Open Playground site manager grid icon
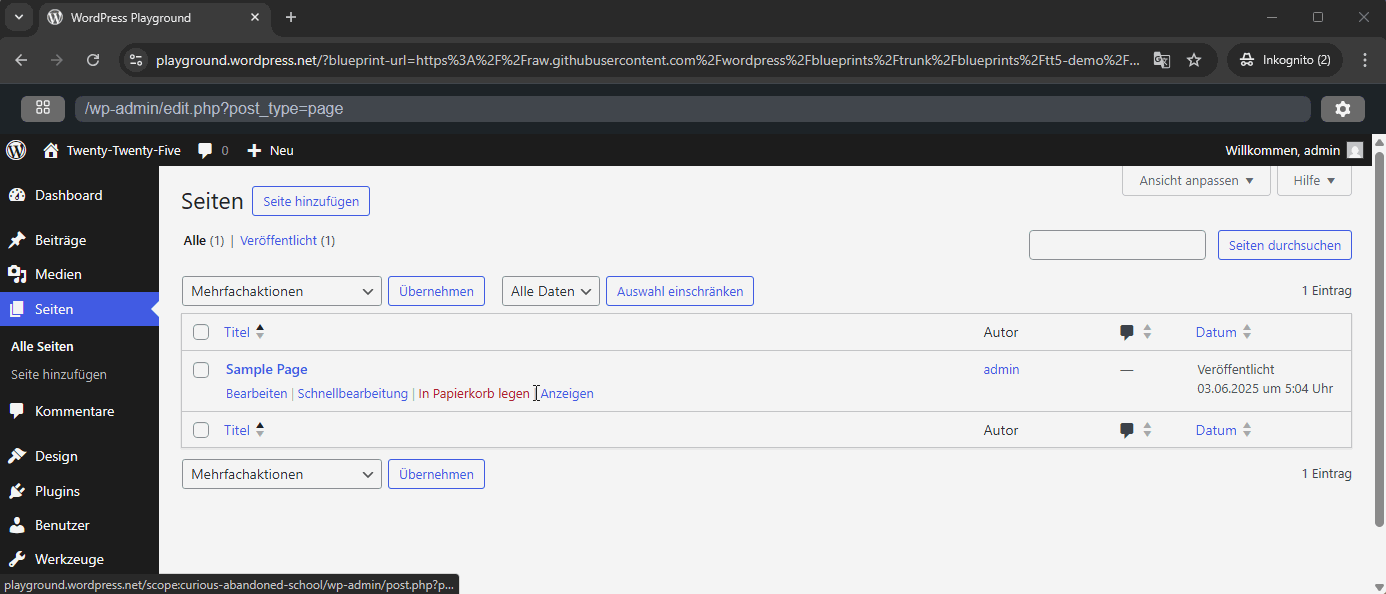 [x=43, y=108]
